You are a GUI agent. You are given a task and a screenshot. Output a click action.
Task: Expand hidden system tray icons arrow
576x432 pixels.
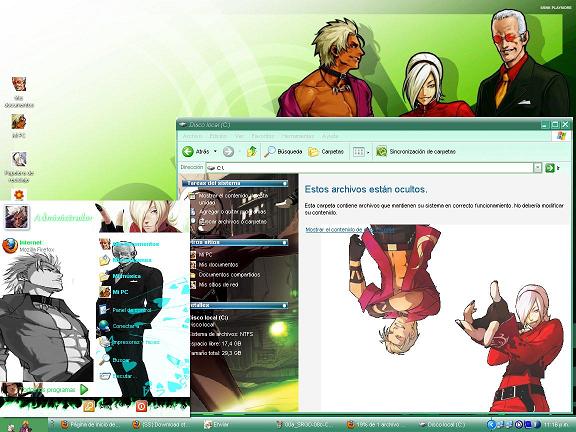coord(492,425)
